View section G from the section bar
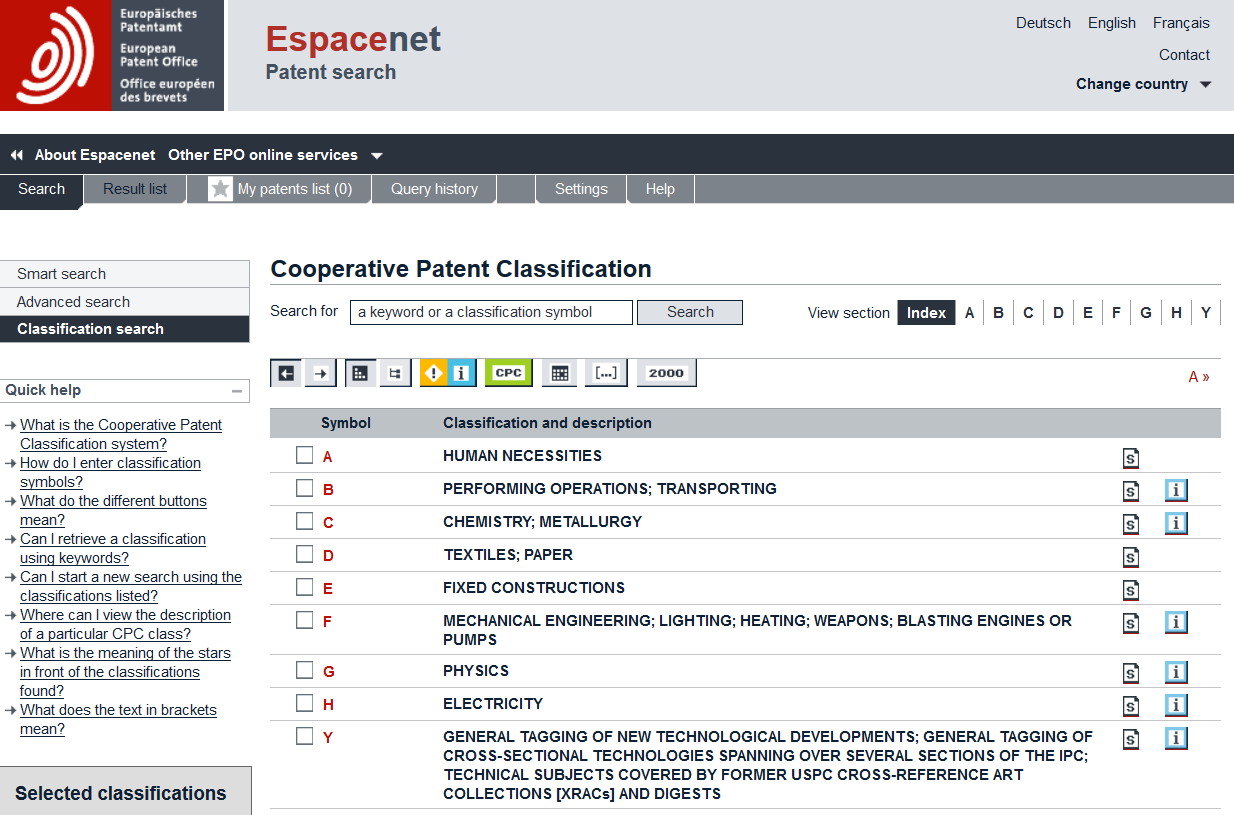The image size is (1234, 815). pos(1146,313)
